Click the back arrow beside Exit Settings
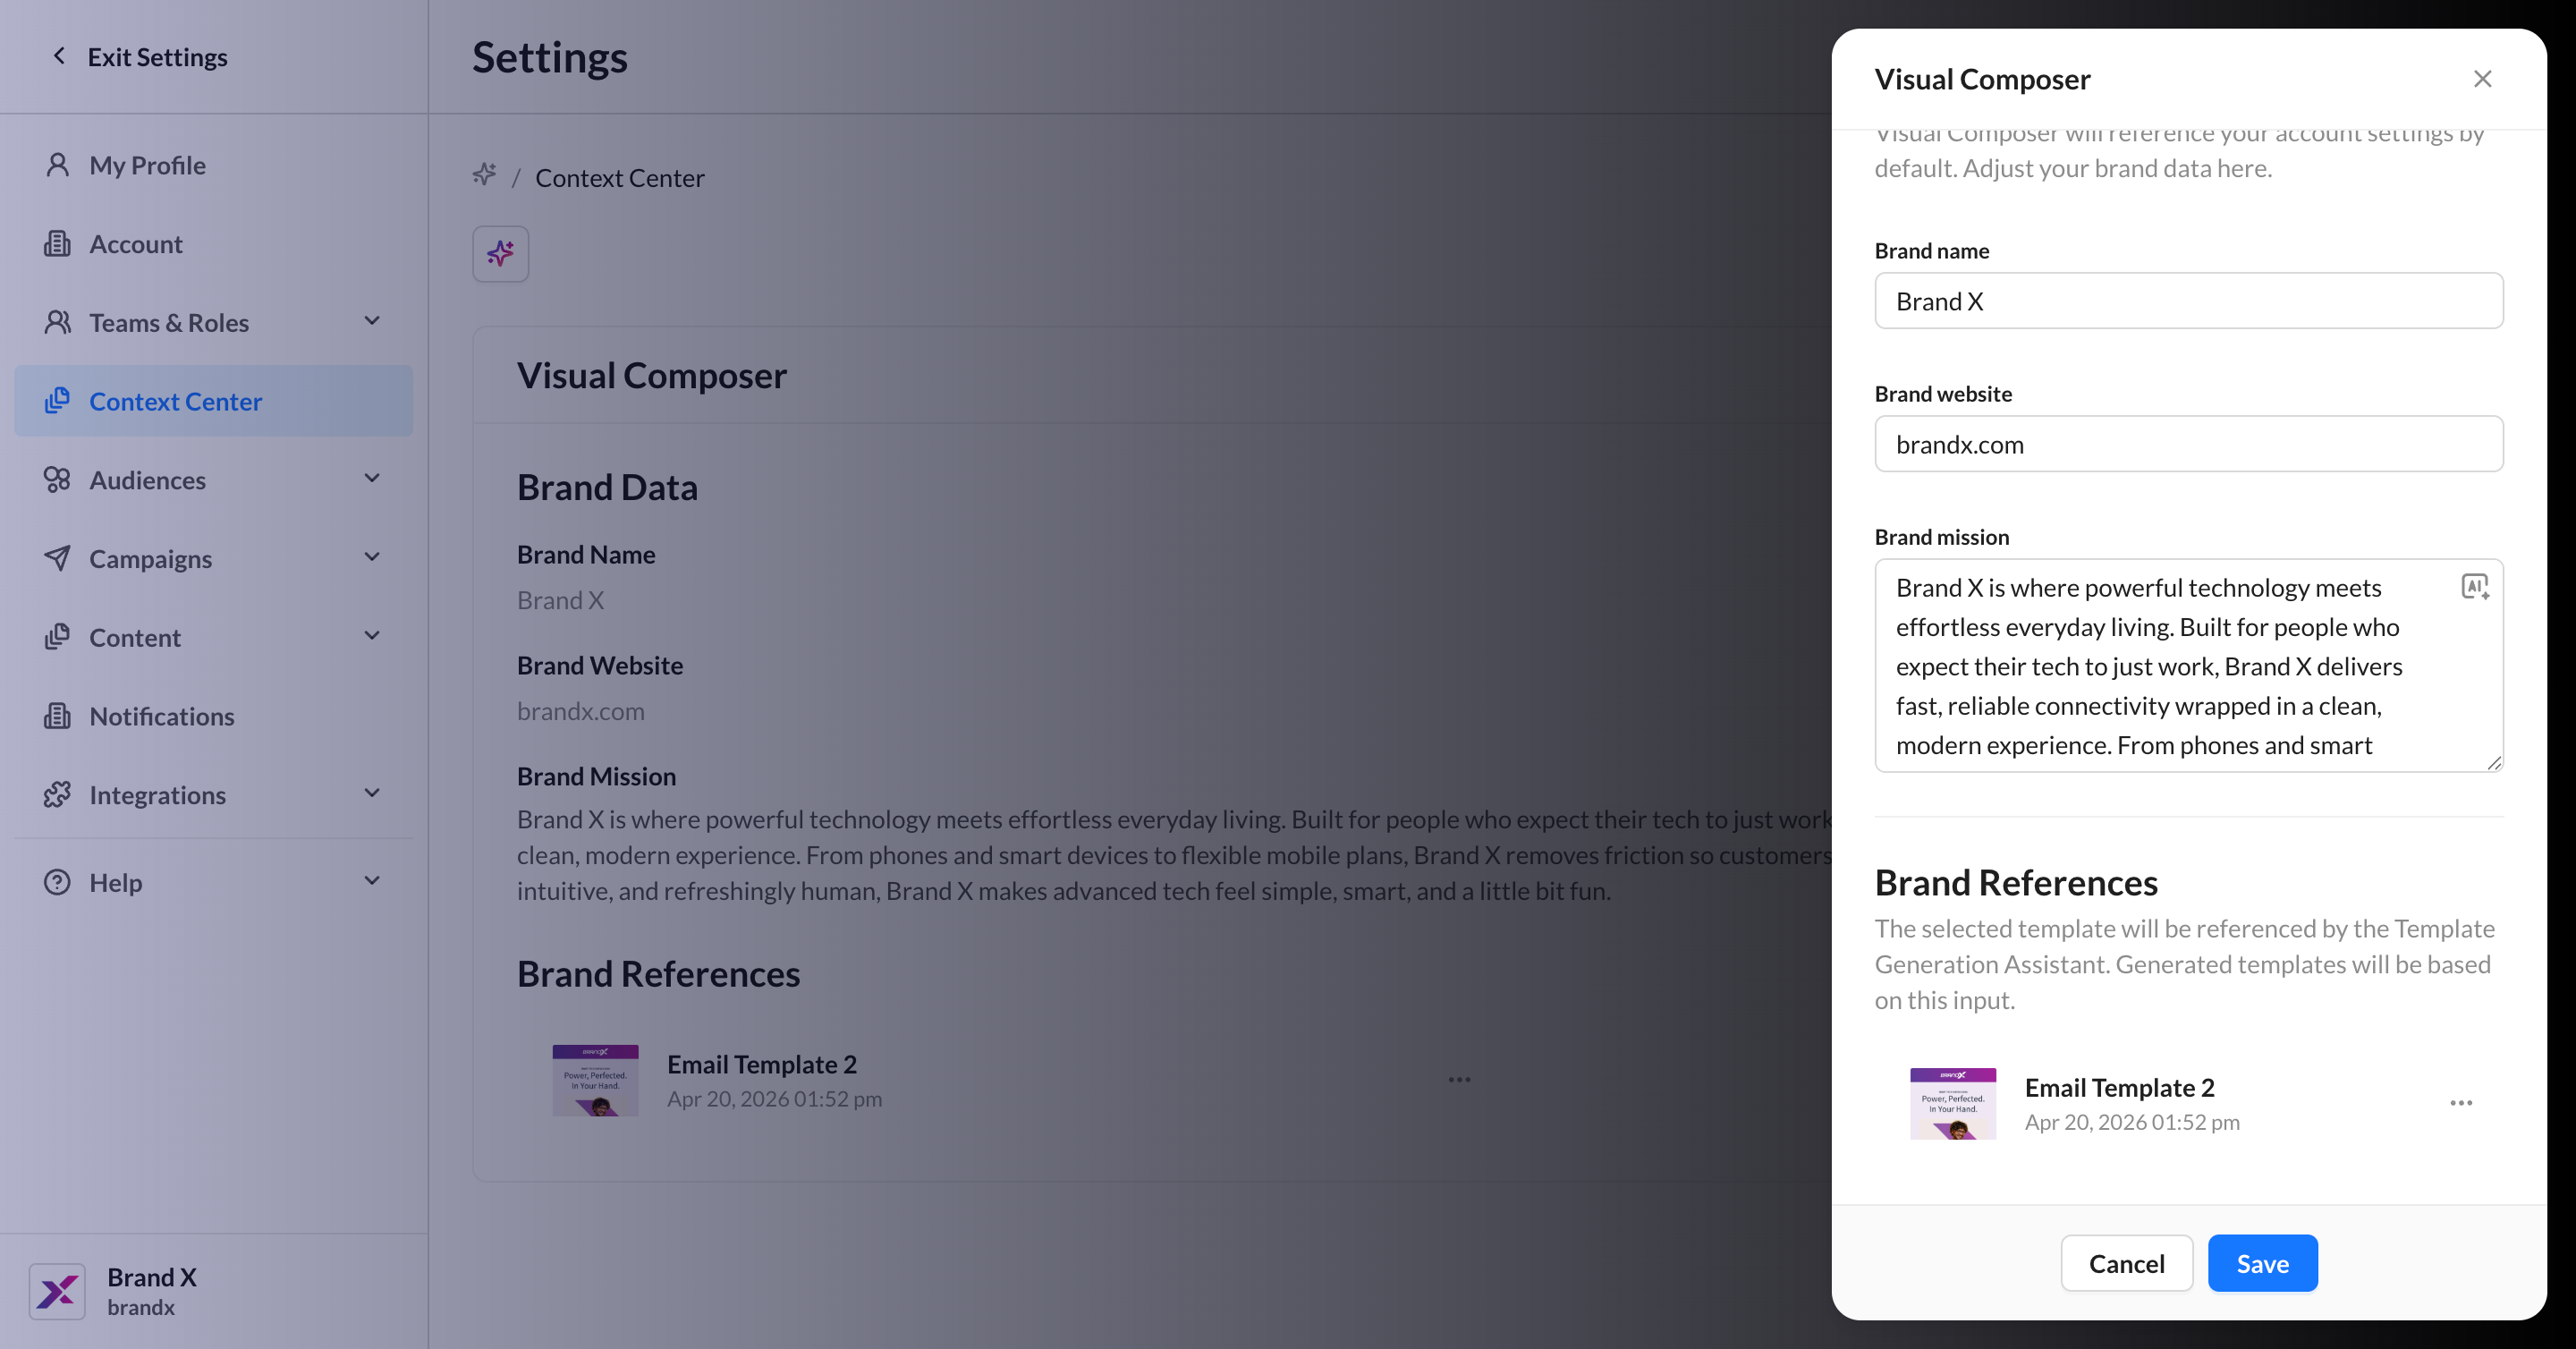 [59, 56]
